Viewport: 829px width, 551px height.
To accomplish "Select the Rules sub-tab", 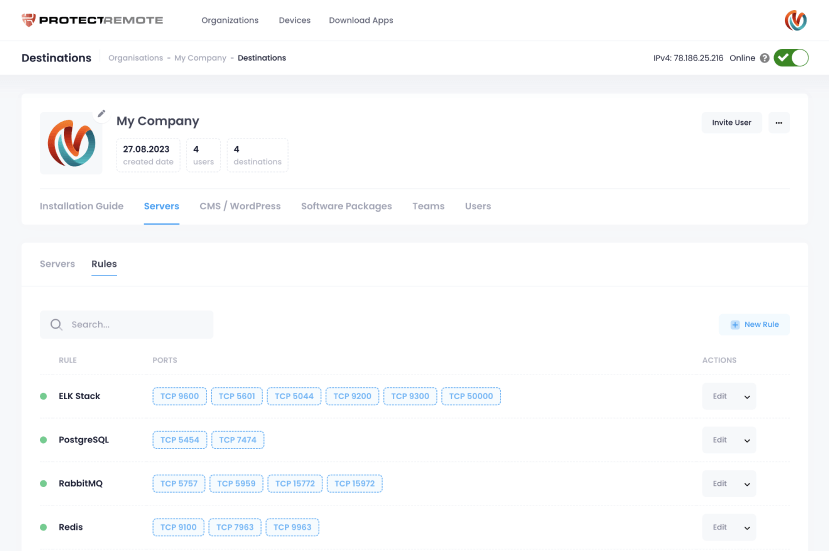I will coord(104,264).
